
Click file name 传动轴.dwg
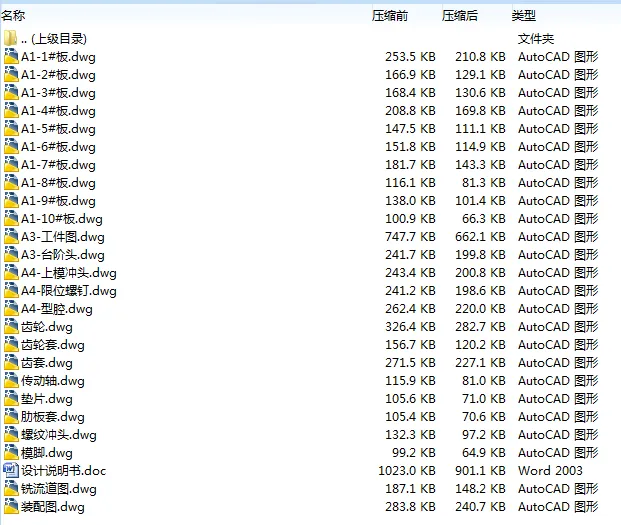53,381
